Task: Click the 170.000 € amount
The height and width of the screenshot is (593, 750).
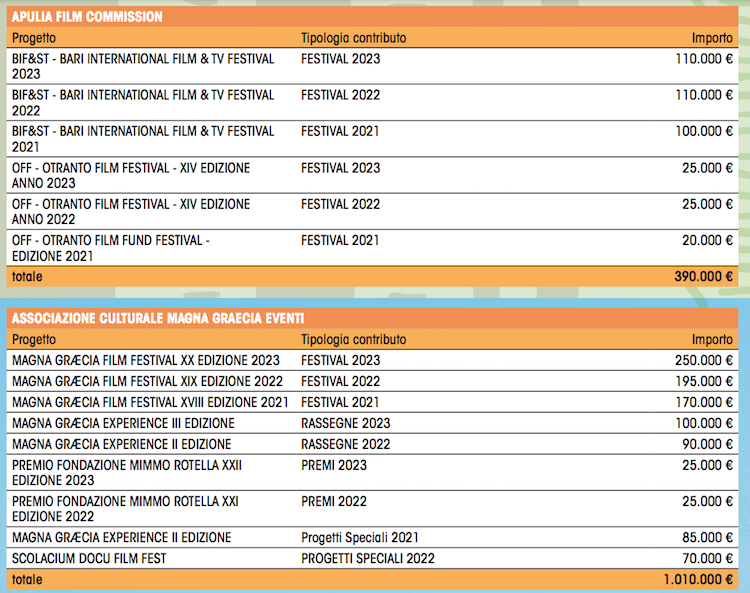Action: tap(704, 402)
